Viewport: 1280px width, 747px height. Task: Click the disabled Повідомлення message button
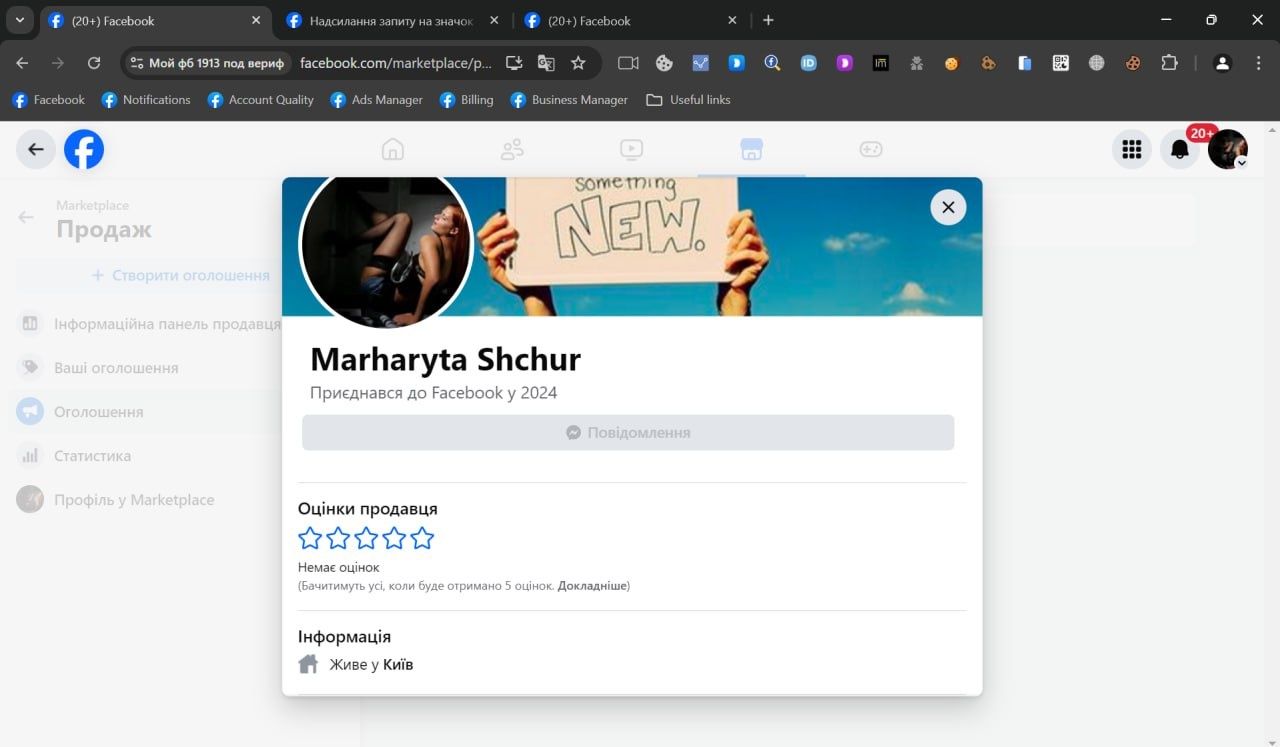(x=628, y=433)
